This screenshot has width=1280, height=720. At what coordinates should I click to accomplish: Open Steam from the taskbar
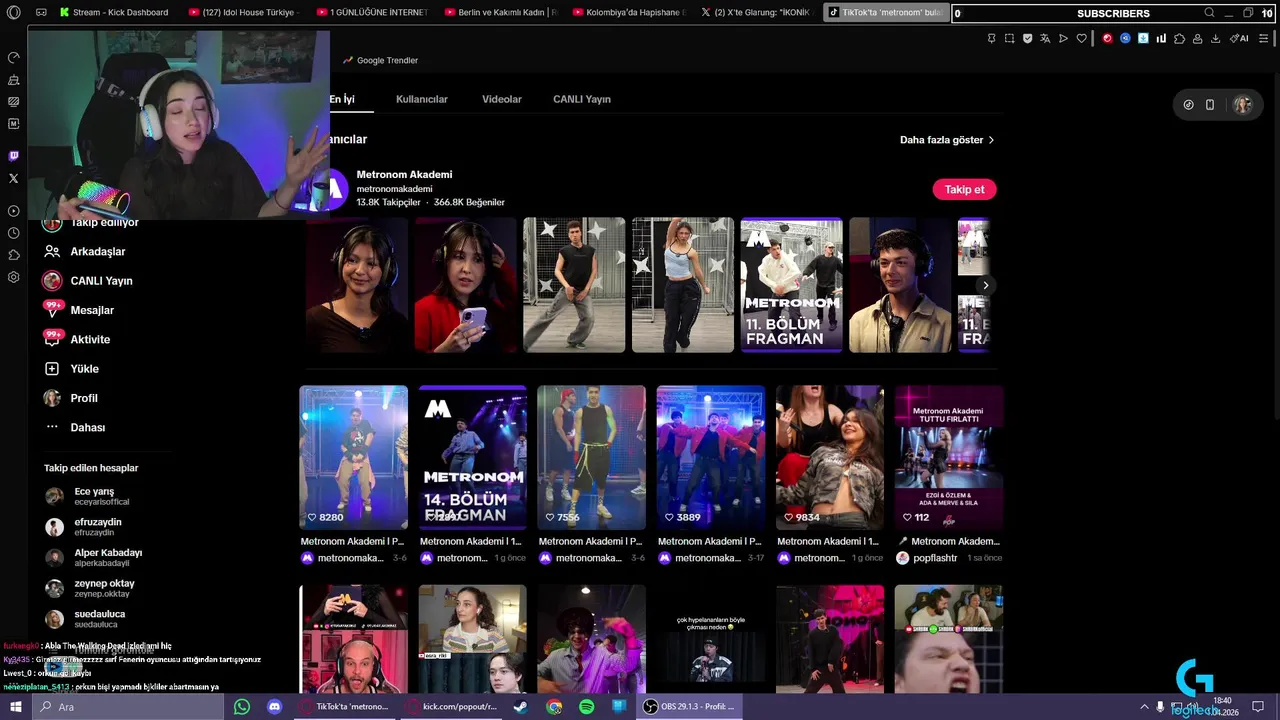(x=520, y=707)
